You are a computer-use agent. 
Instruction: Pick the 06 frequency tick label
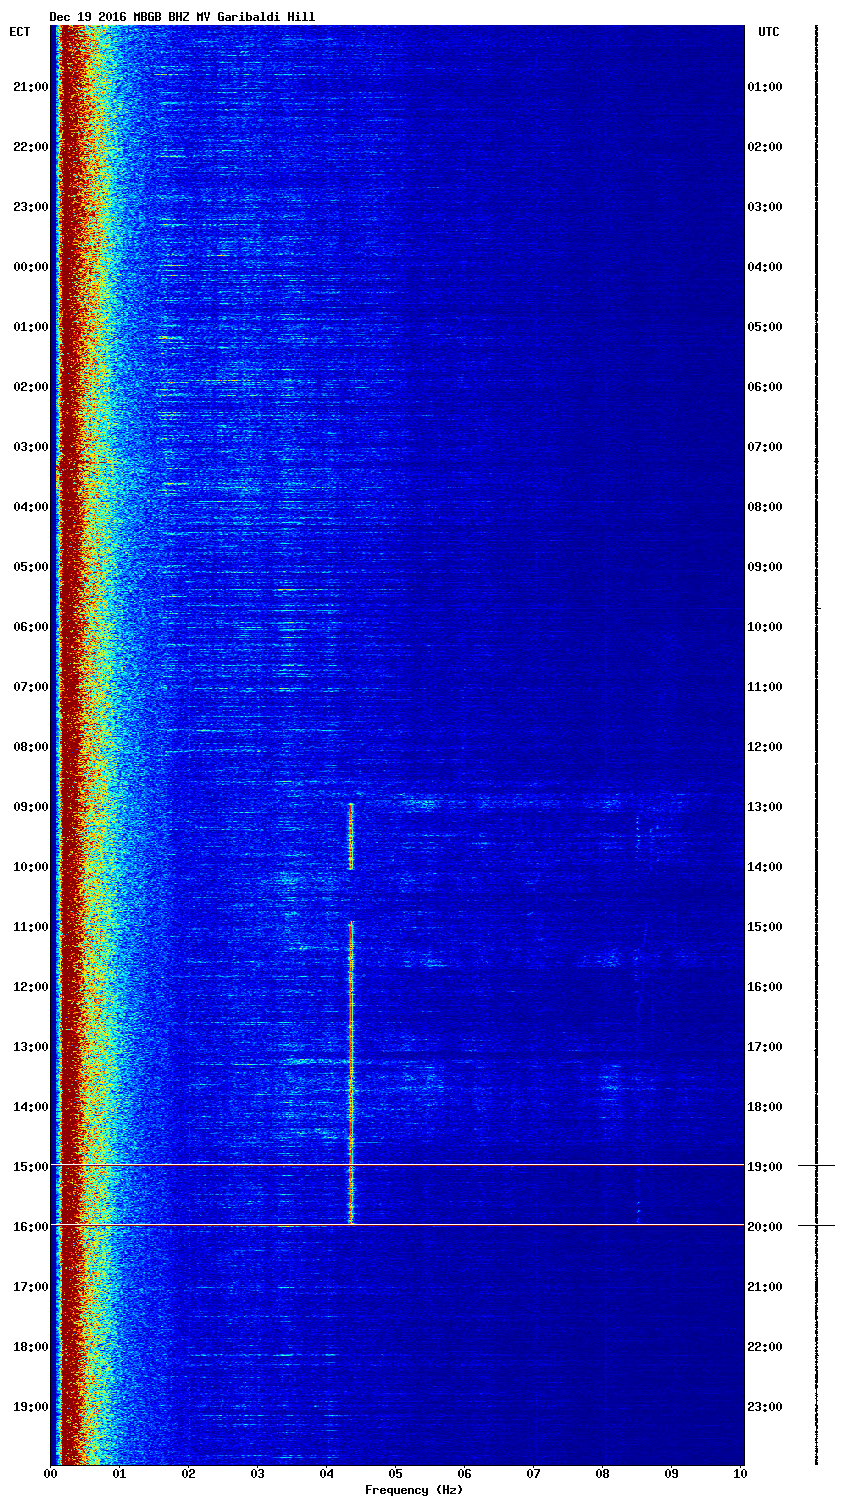[465, 1474]
